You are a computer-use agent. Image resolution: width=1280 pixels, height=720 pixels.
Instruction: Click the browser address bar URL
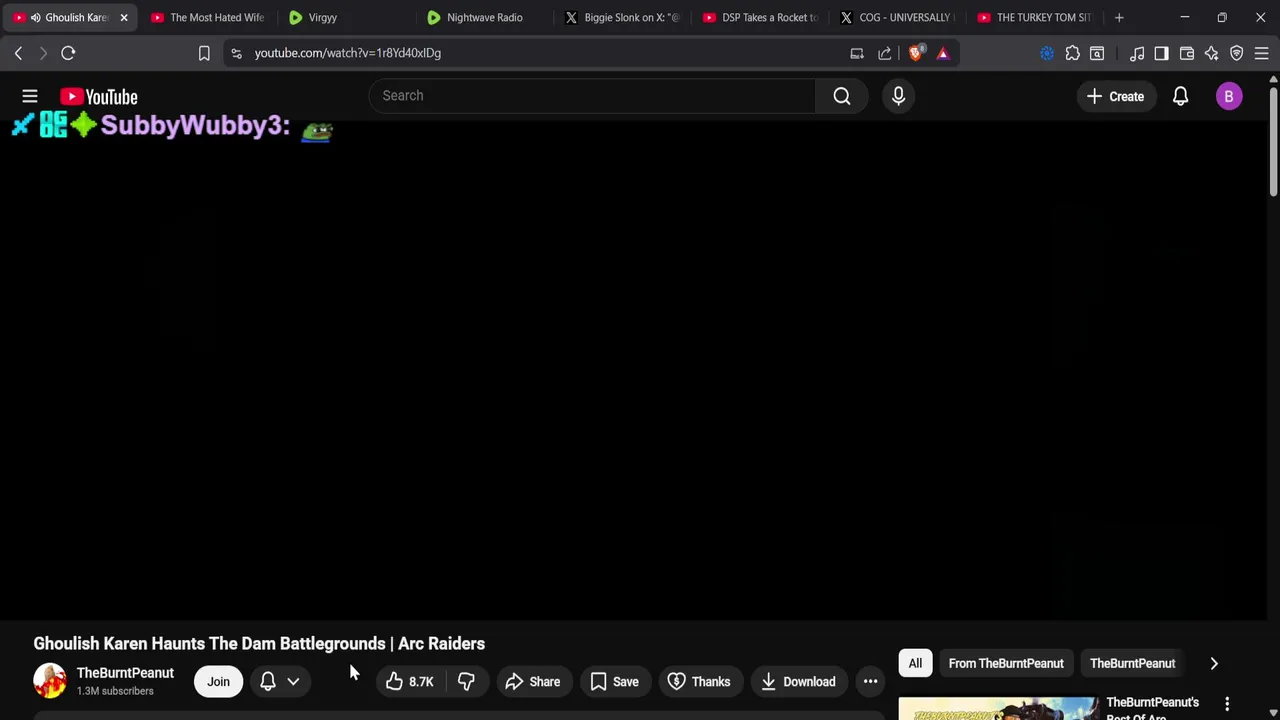pos(347,53)
